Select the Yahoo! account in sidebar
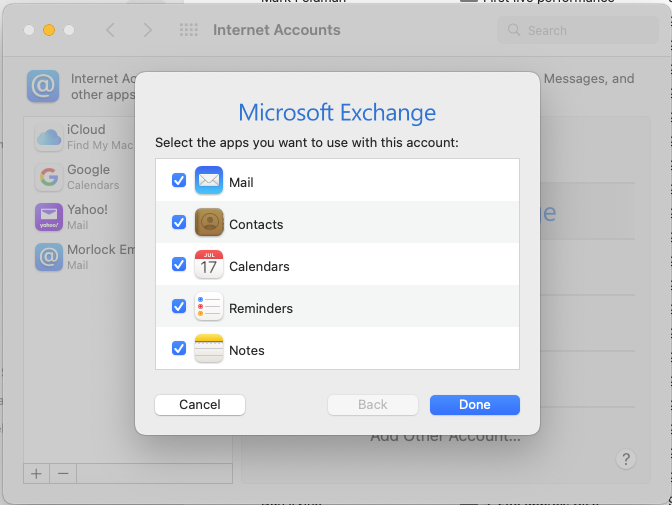 point(84,216)
